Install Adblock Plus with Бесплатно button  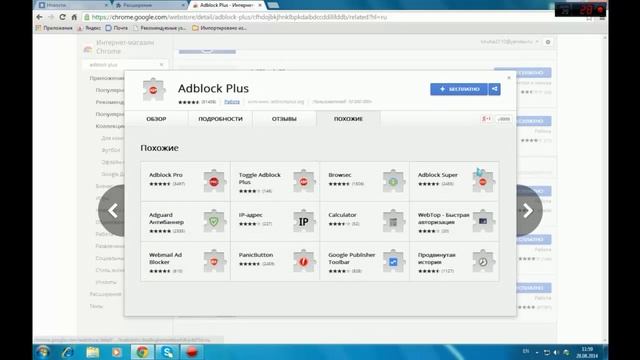pos(459,89)
